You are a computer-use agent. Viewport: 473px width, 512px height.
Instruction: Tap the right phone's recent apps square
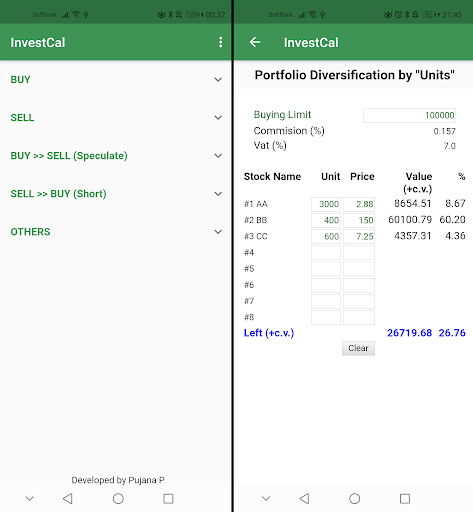[x=405, y=499]
